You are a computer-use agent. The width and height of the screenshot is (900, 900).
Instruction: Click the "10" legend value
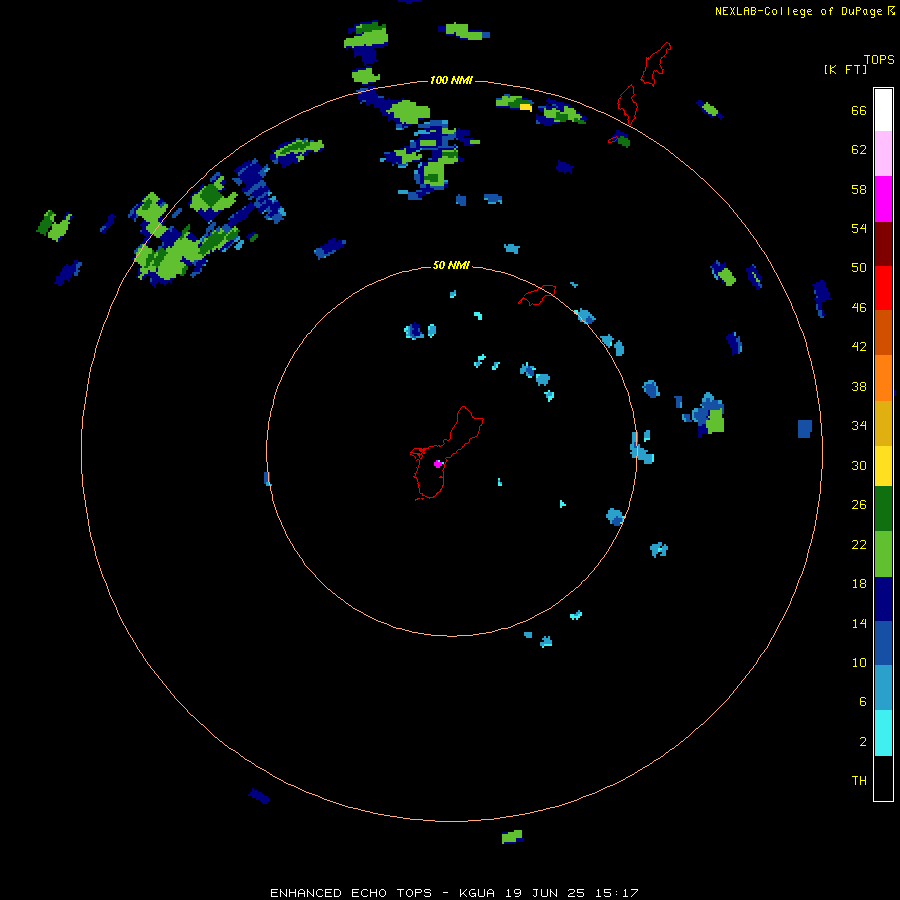point(859,662)
